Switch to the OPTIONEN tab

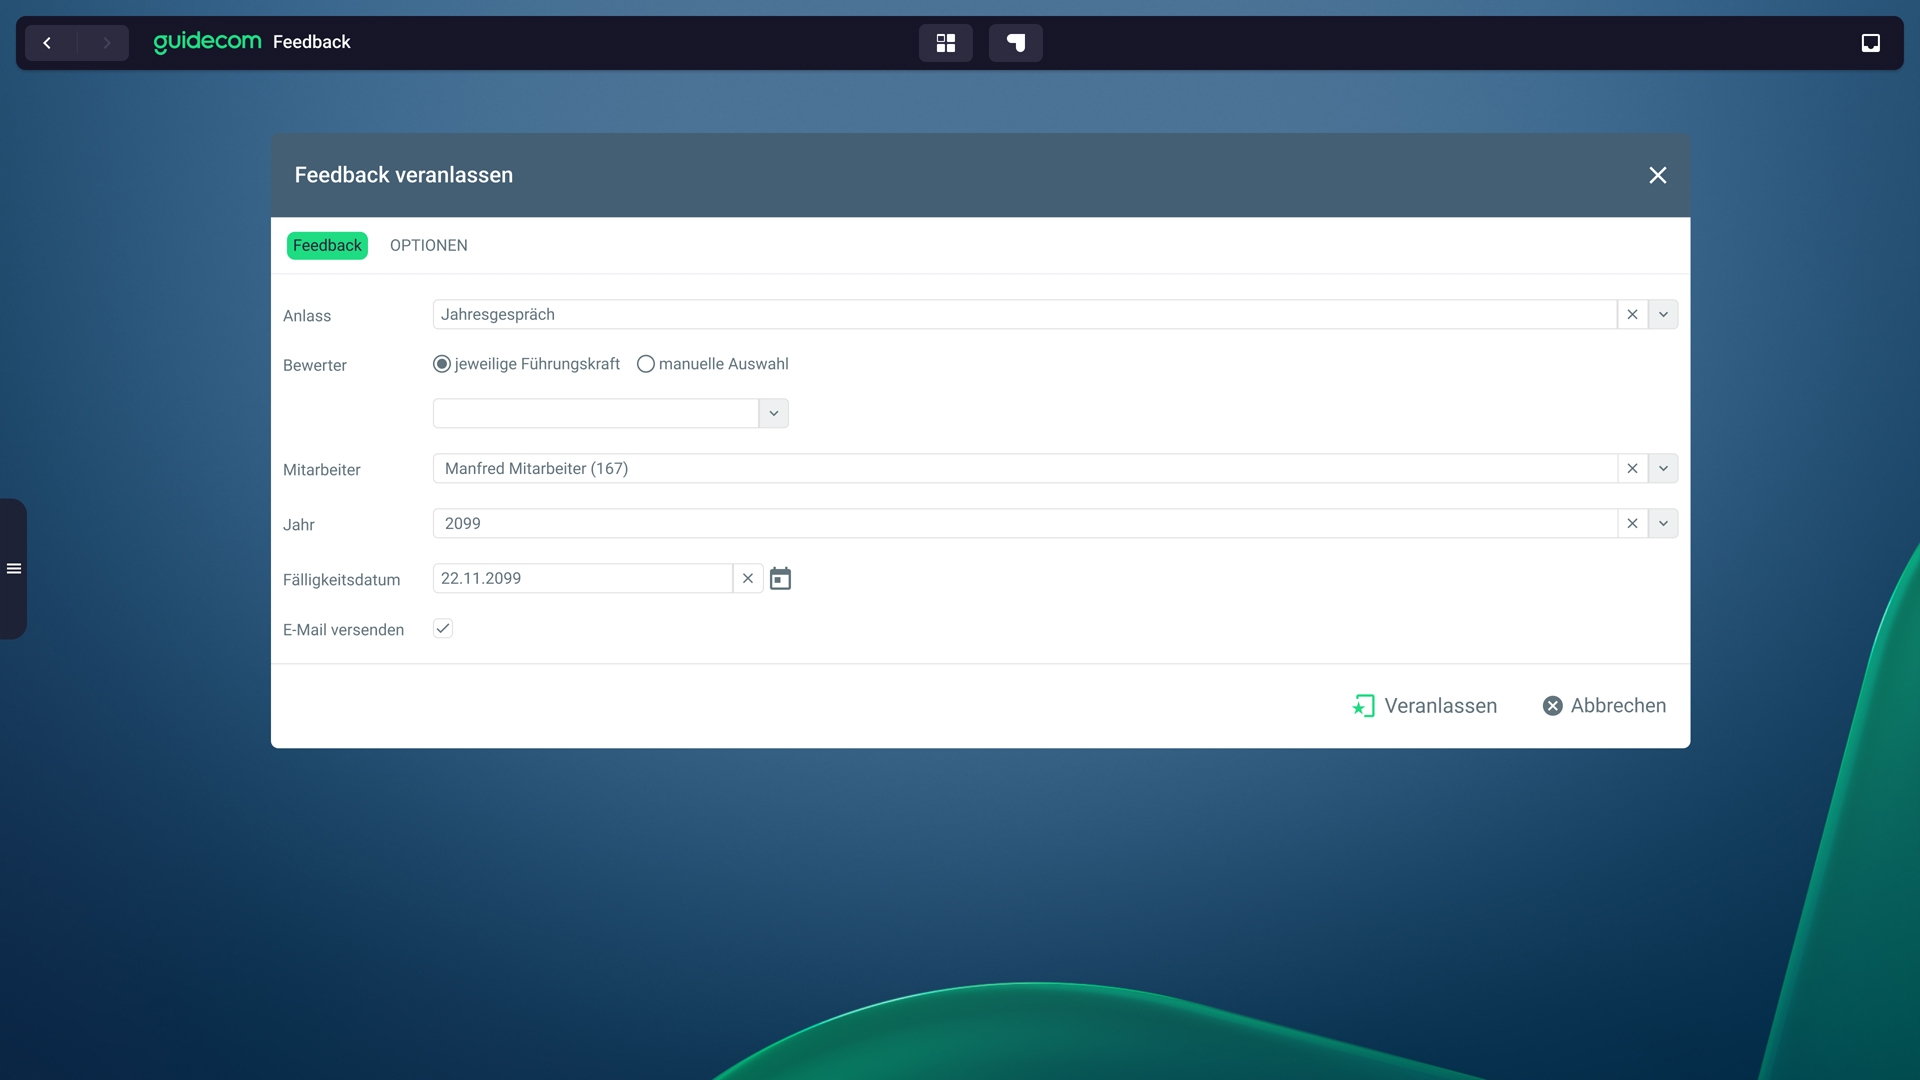pyautogui.click(x=428, y=246)
